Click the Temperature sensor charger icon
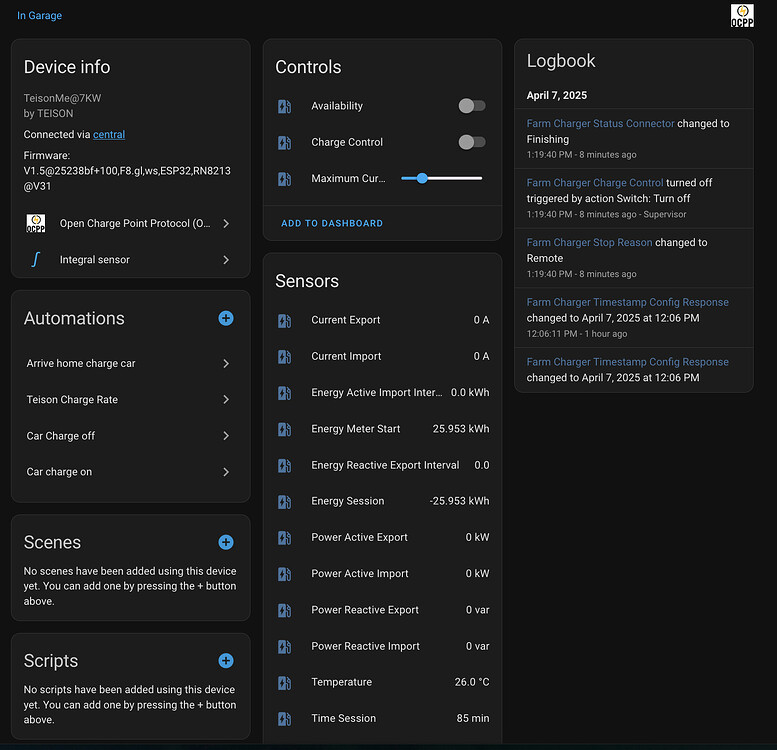 284,682
